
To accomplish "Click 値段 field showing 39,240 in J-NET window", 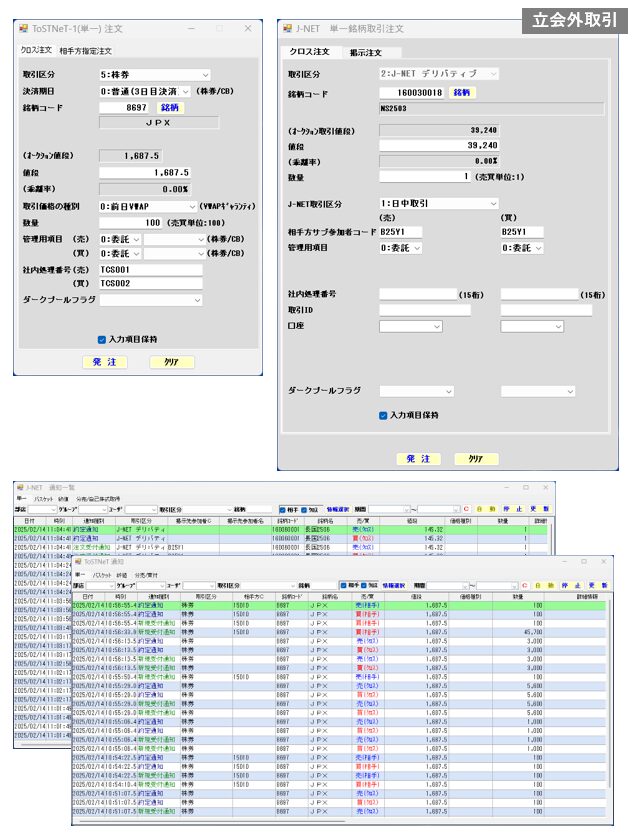I will [x=439, y=146].
